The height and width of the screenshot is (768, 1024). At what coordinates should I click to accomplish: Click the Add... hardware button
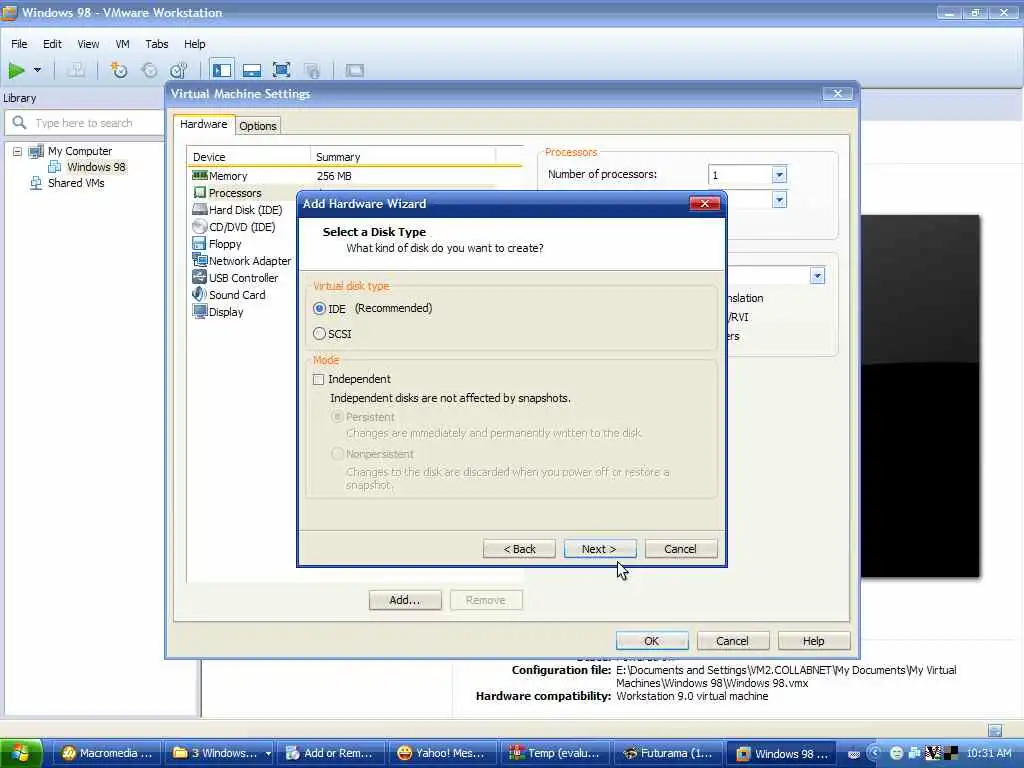405,600
